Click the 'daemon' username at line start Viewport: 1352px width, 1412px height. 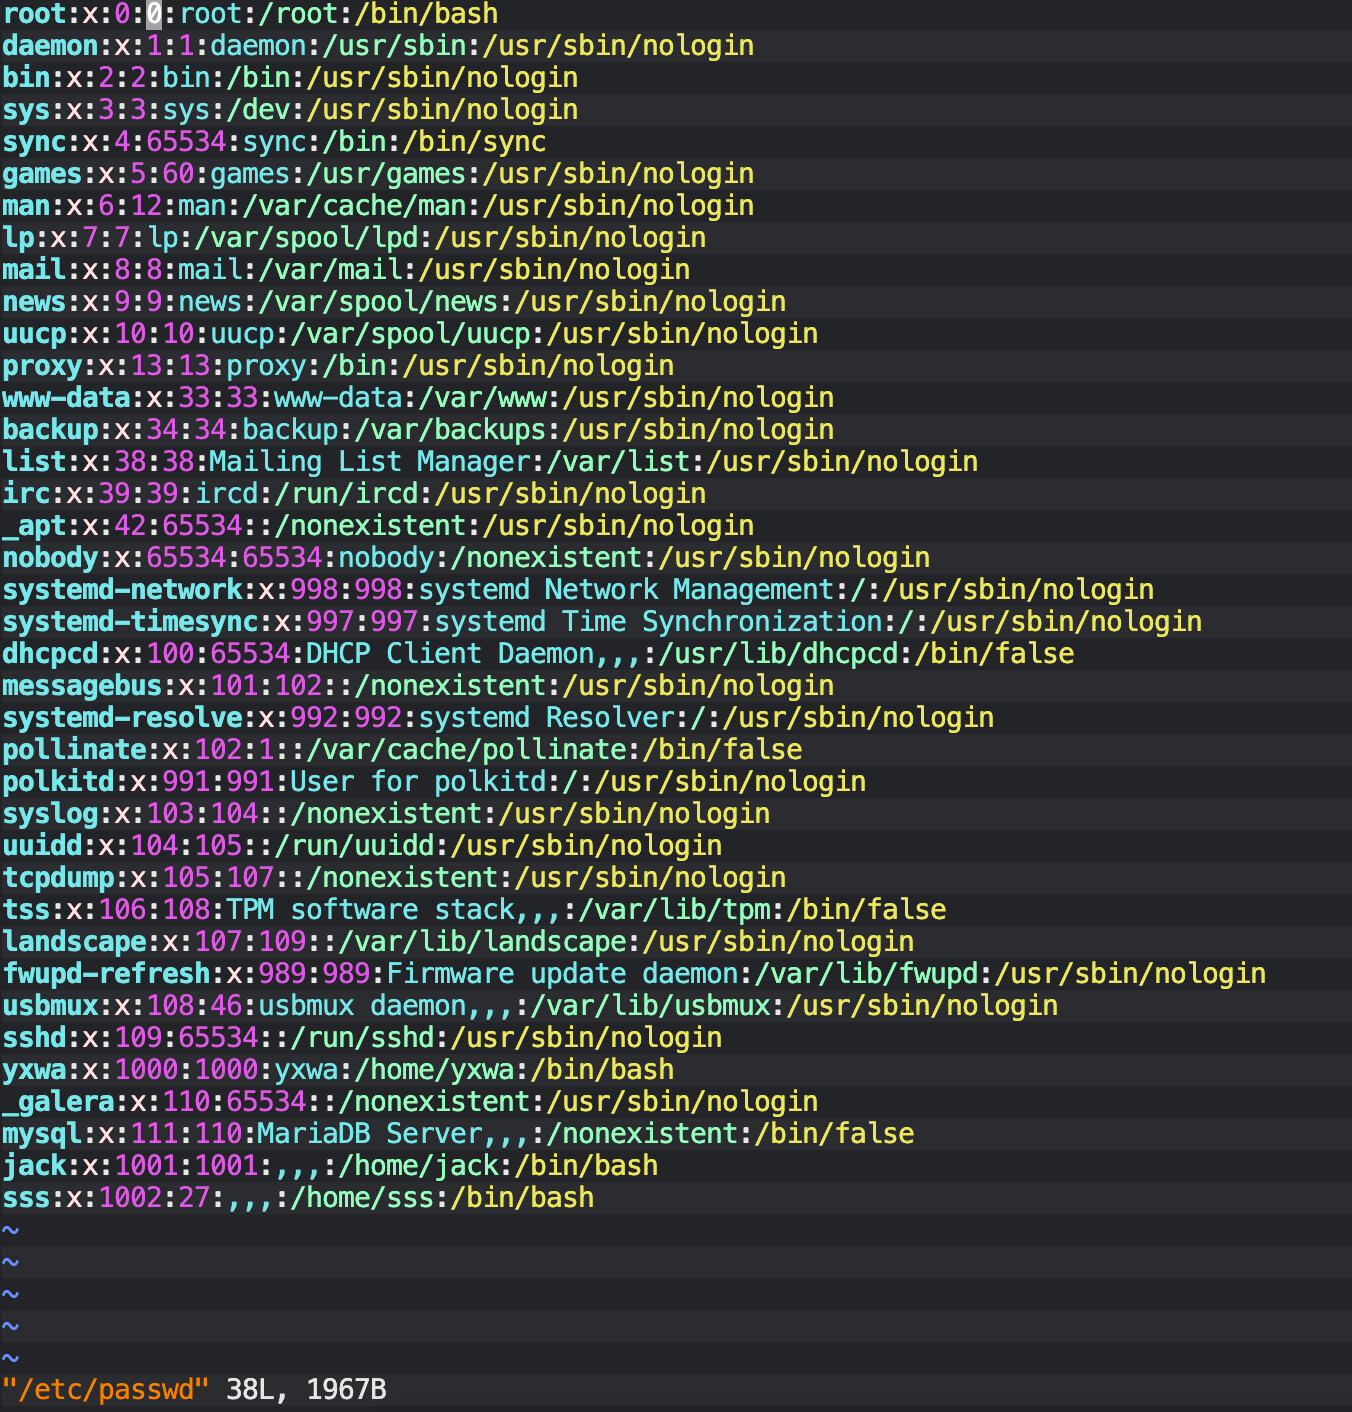click(x=50, y=46)
